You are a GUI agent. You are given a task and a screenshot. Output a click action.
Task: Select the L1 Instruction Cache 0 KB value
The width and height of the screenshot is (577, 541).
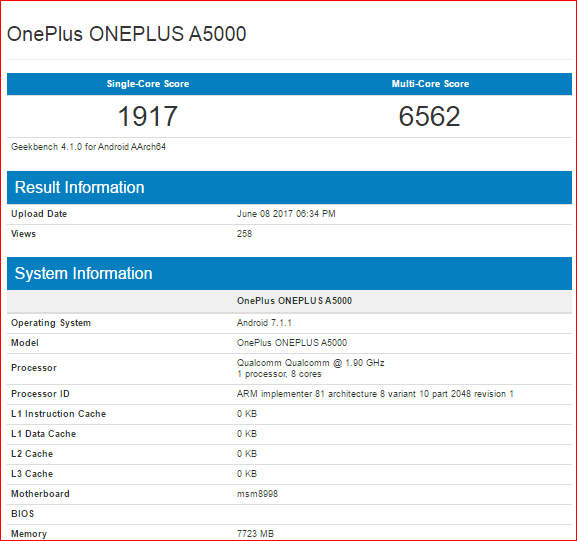[x=247, y=414]
